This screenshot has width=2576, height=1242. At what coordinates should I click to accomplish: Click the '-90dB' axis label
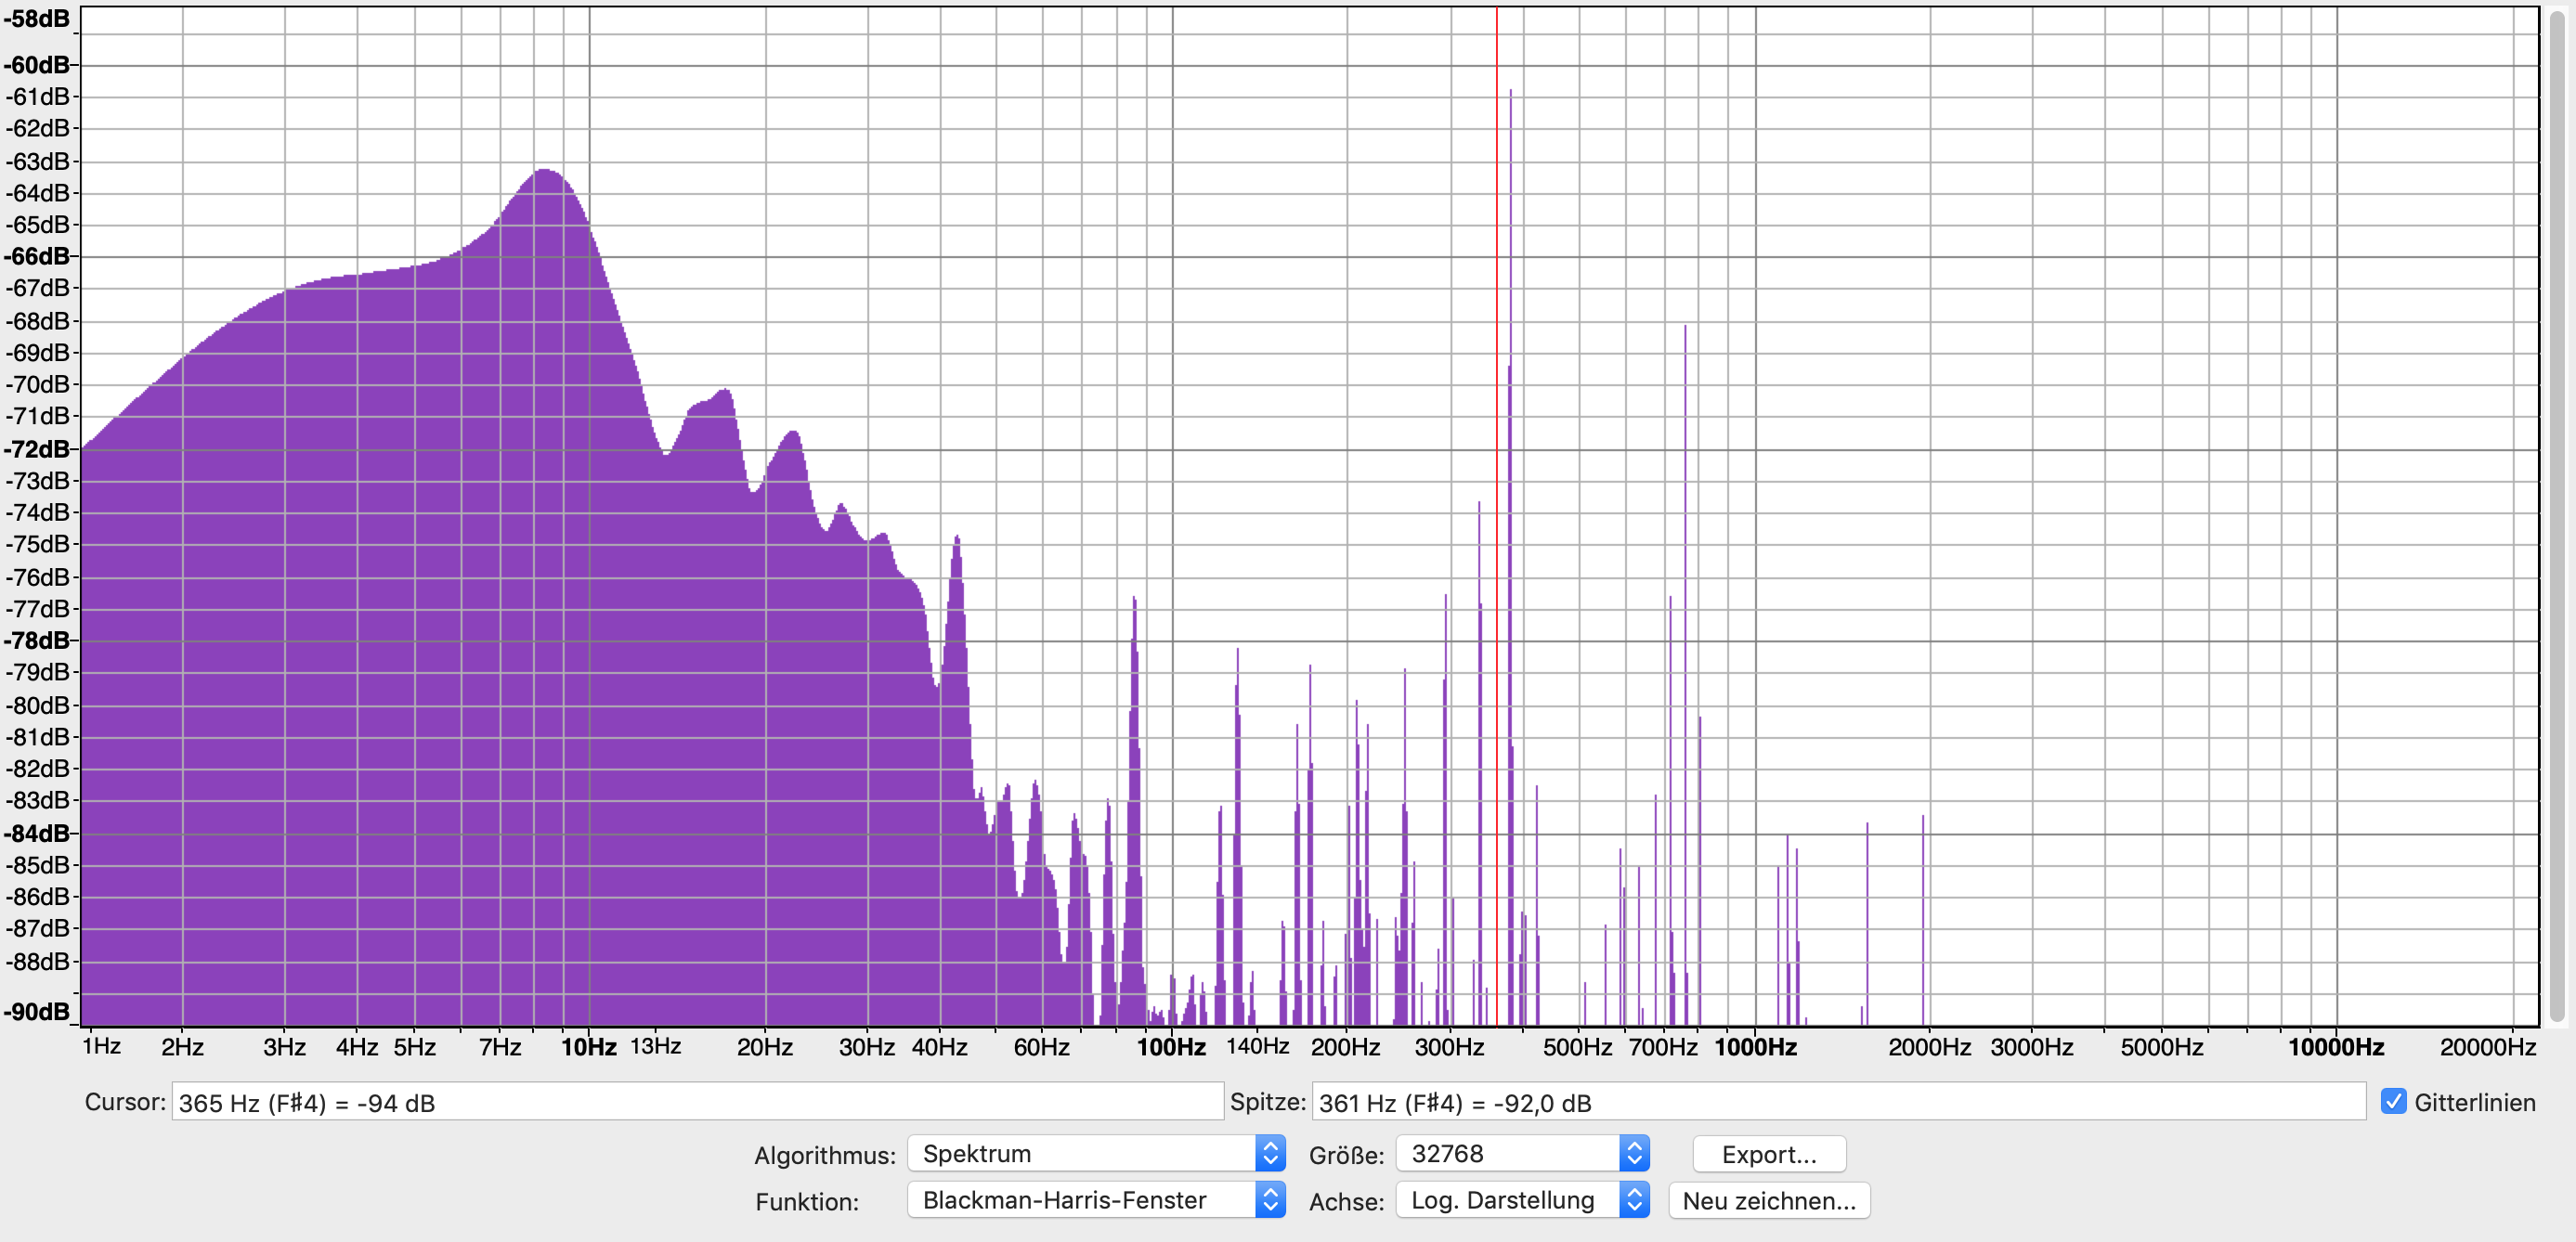pyautogui.click(x=37, y=1011)
